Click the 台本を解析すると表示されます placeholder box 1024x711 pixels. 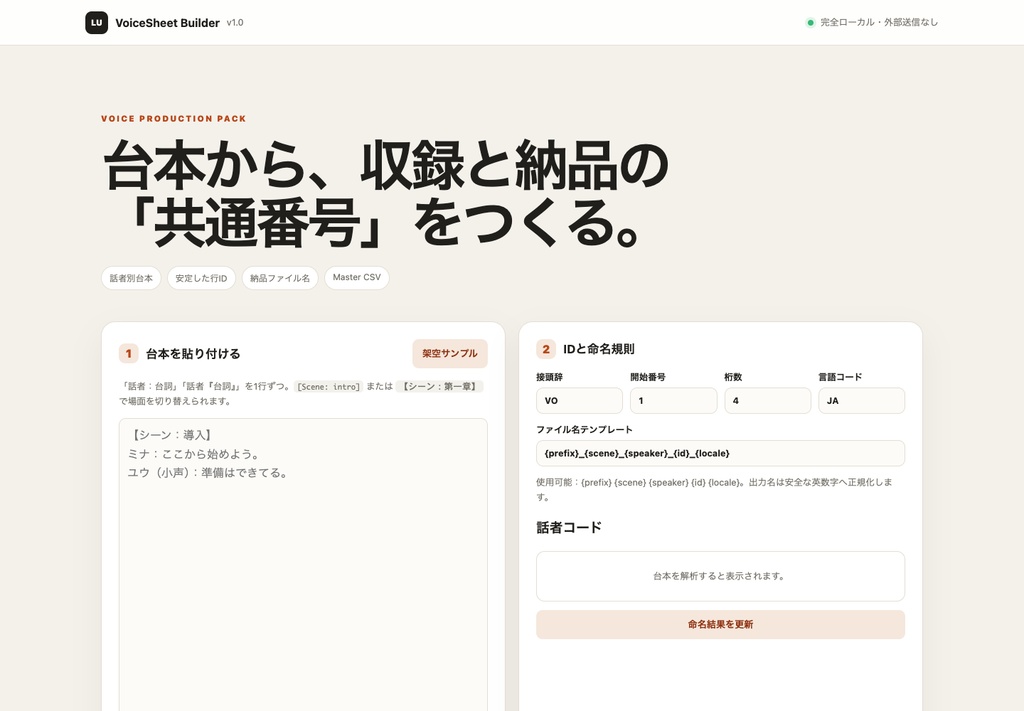[x=720, y=577]
